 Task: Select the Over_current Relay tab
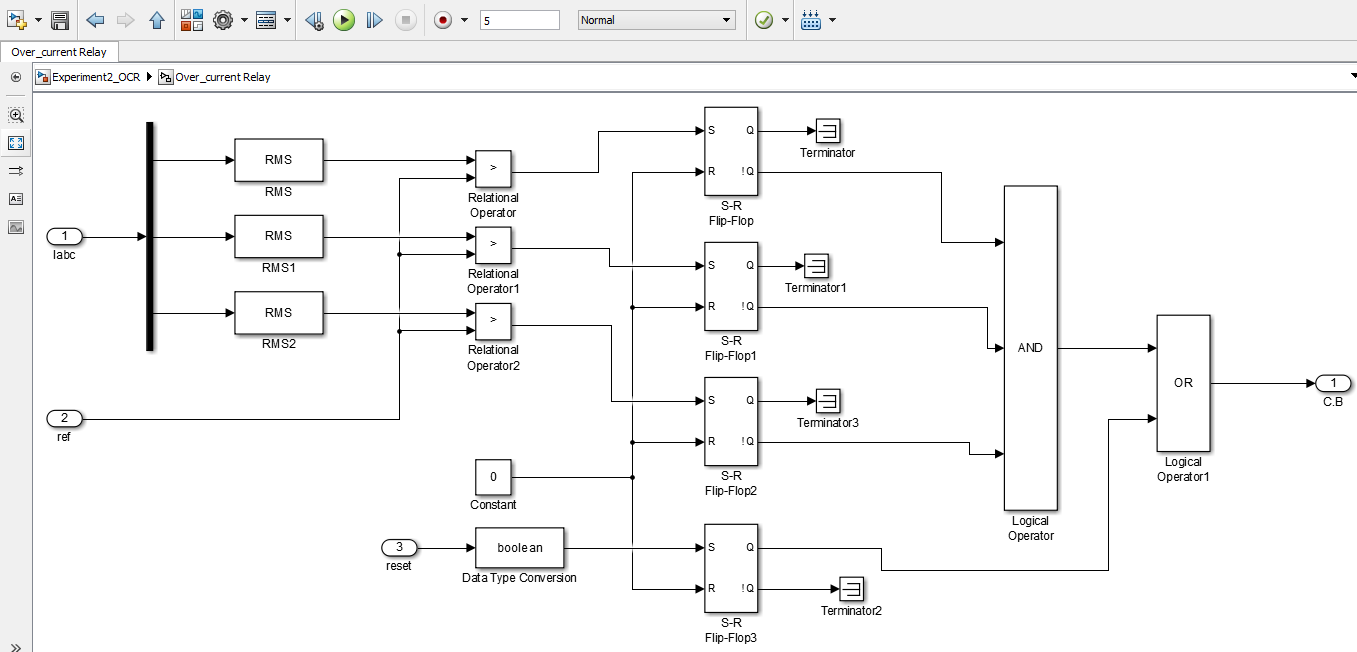coord(59,52)
